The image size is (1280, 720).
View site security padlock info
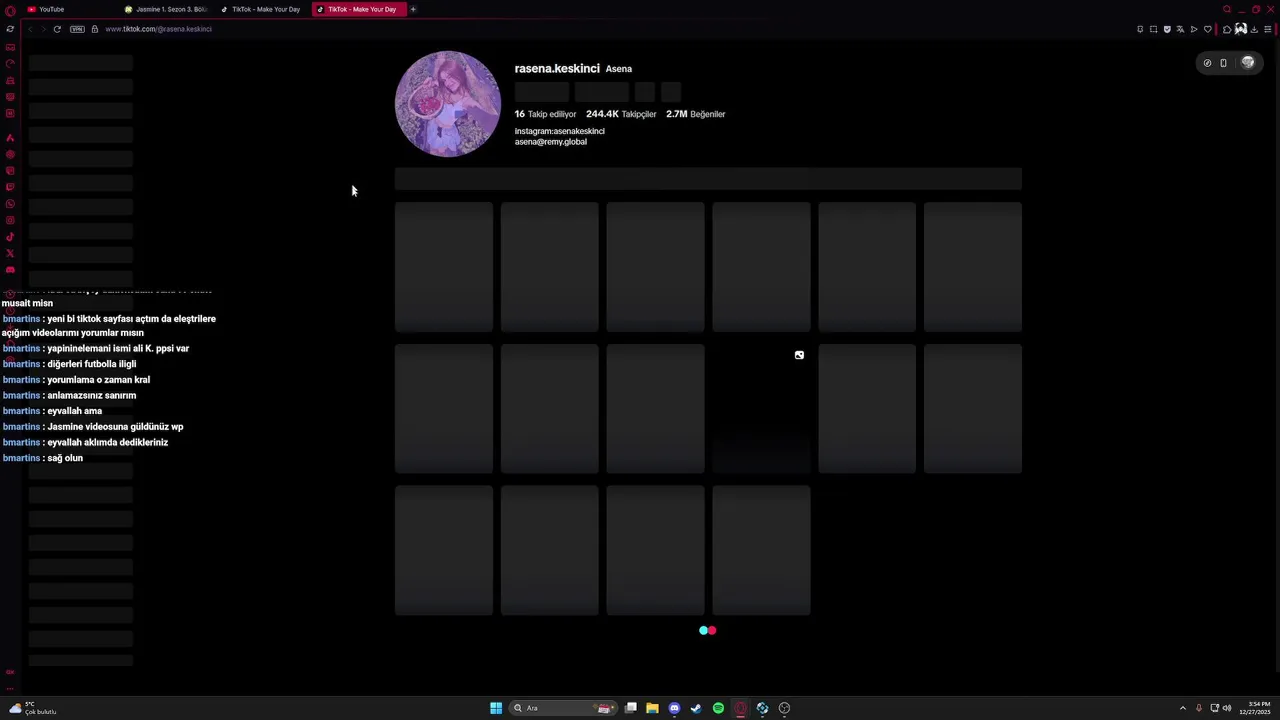[95, 29]
